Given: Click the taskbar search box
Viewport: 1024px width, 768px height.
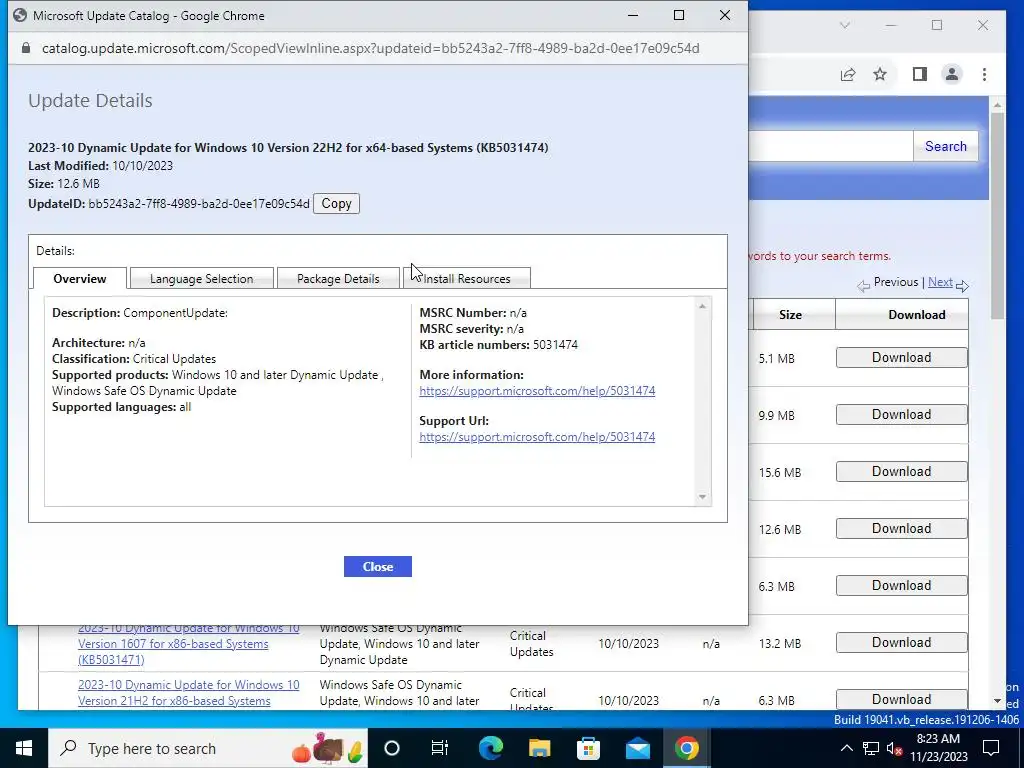Looking at the screenshot, I should click(208, 748).
